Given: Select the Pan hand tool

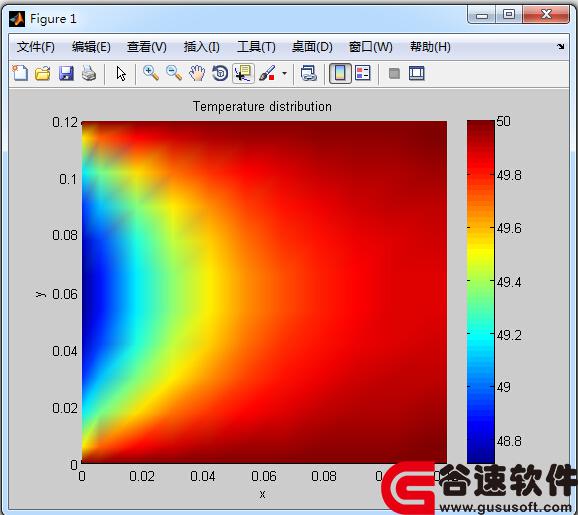Looking at the screenshot, I should [197, 73].
